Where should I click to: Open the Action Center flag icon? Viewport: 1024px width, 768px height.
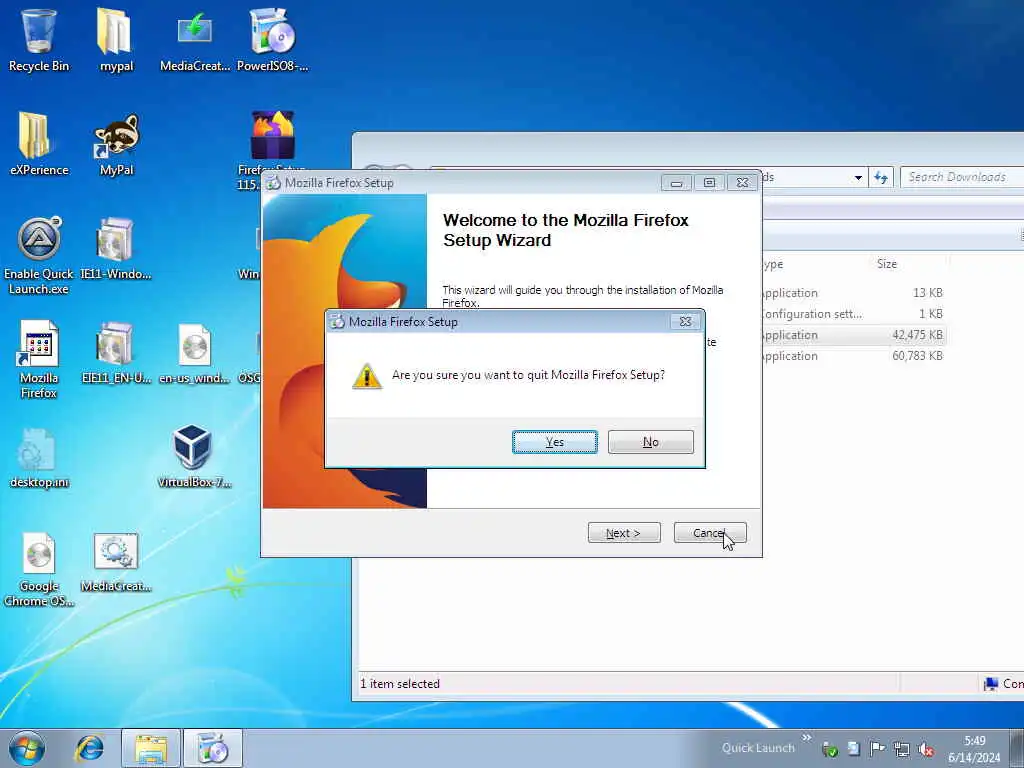click(x=877, y=749)
